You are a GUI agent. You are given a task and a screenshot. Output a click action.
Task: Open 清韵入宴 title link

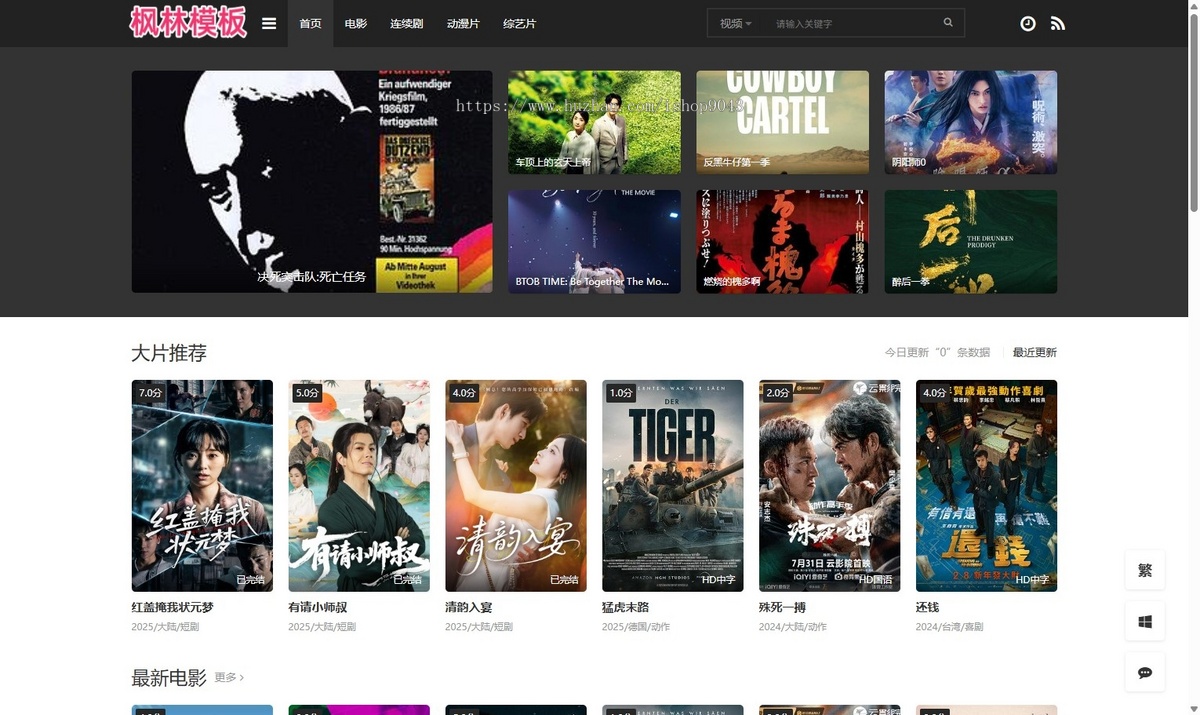(x=469, y=607)
